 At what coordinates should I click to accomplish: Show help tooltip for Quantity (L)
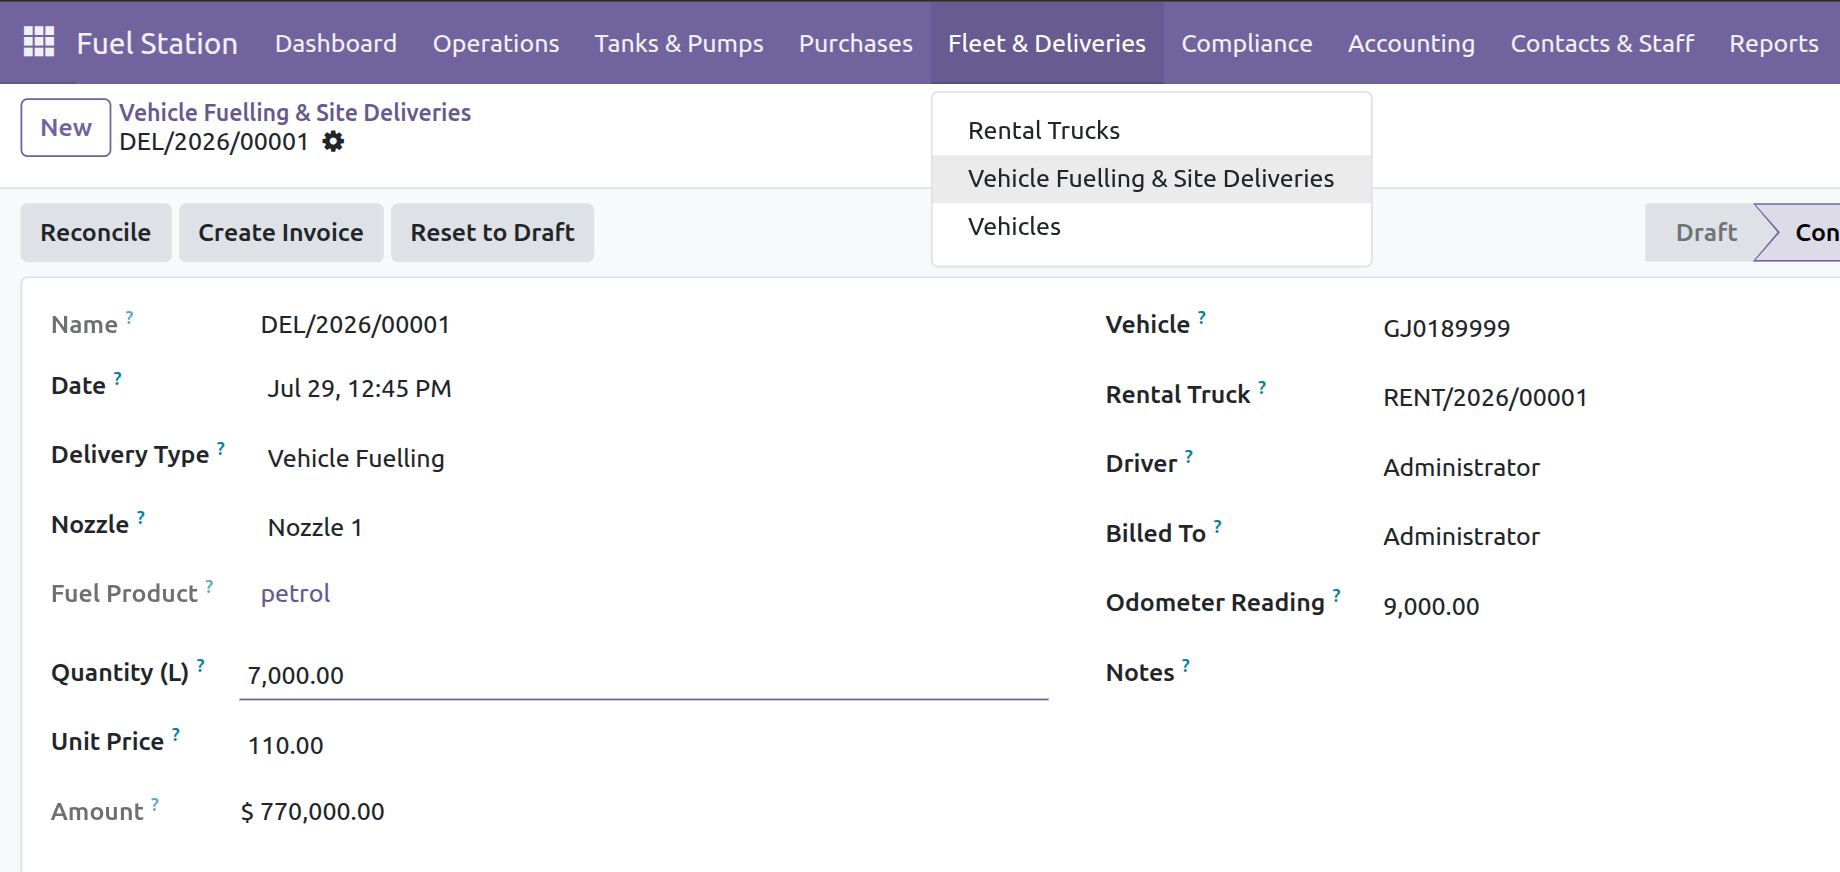pos(200,665)
